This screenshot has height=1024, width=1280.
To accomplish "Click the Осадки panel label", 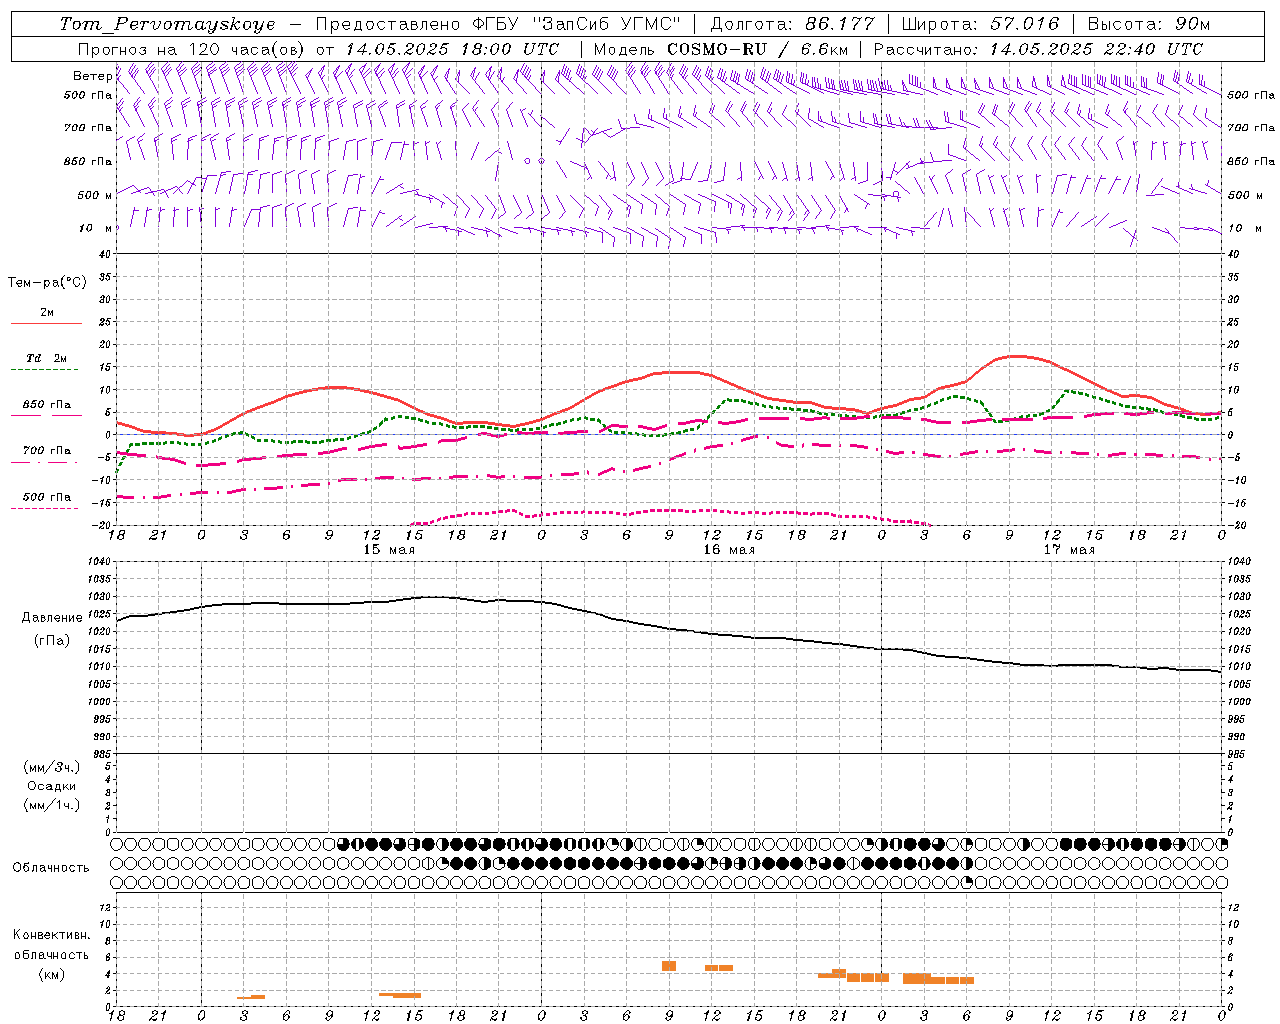I will [52, 786].
